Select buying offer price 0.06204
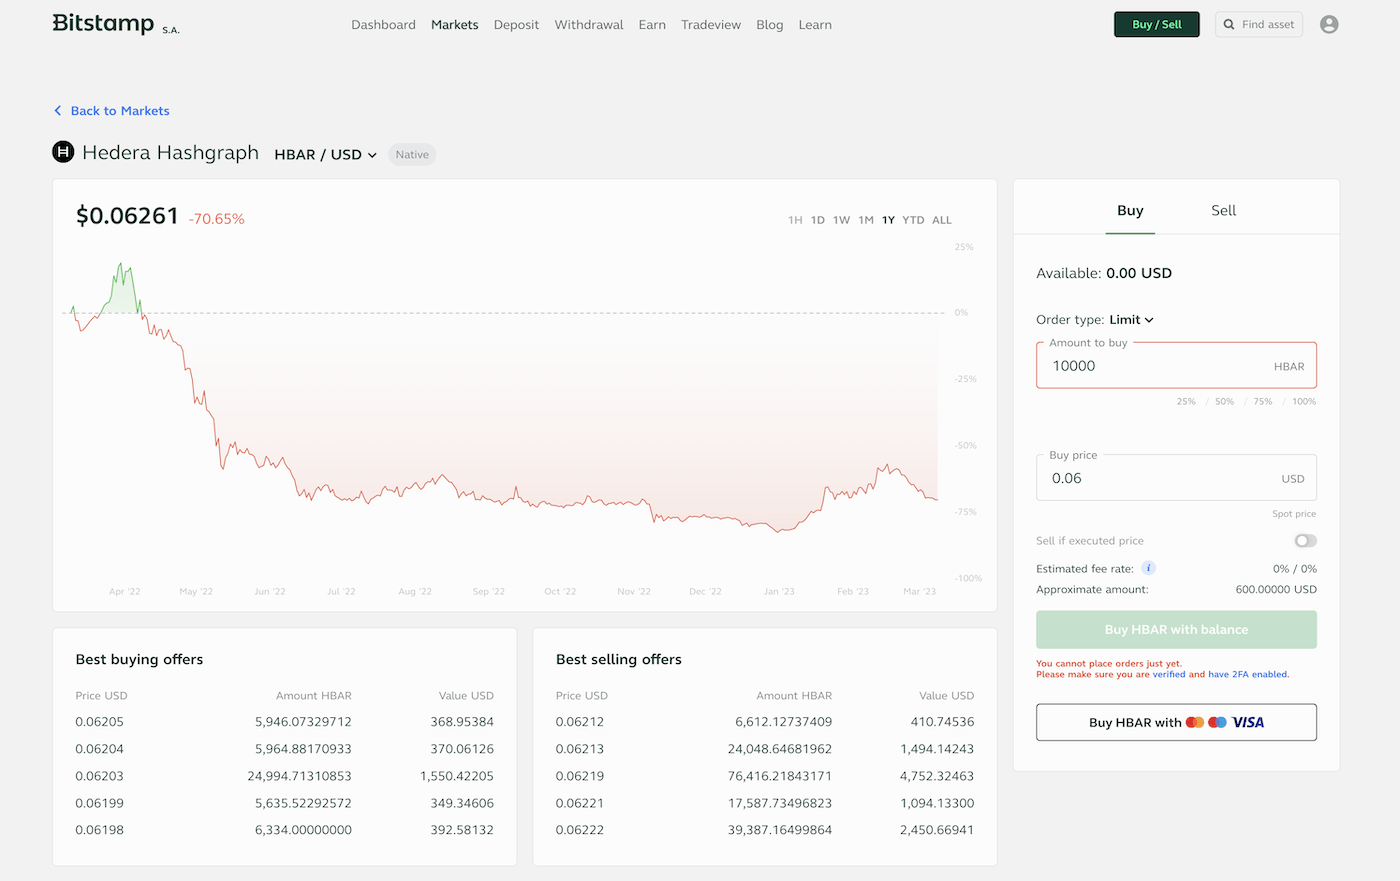Screen dimensions: 1400x881 (100, 749)
